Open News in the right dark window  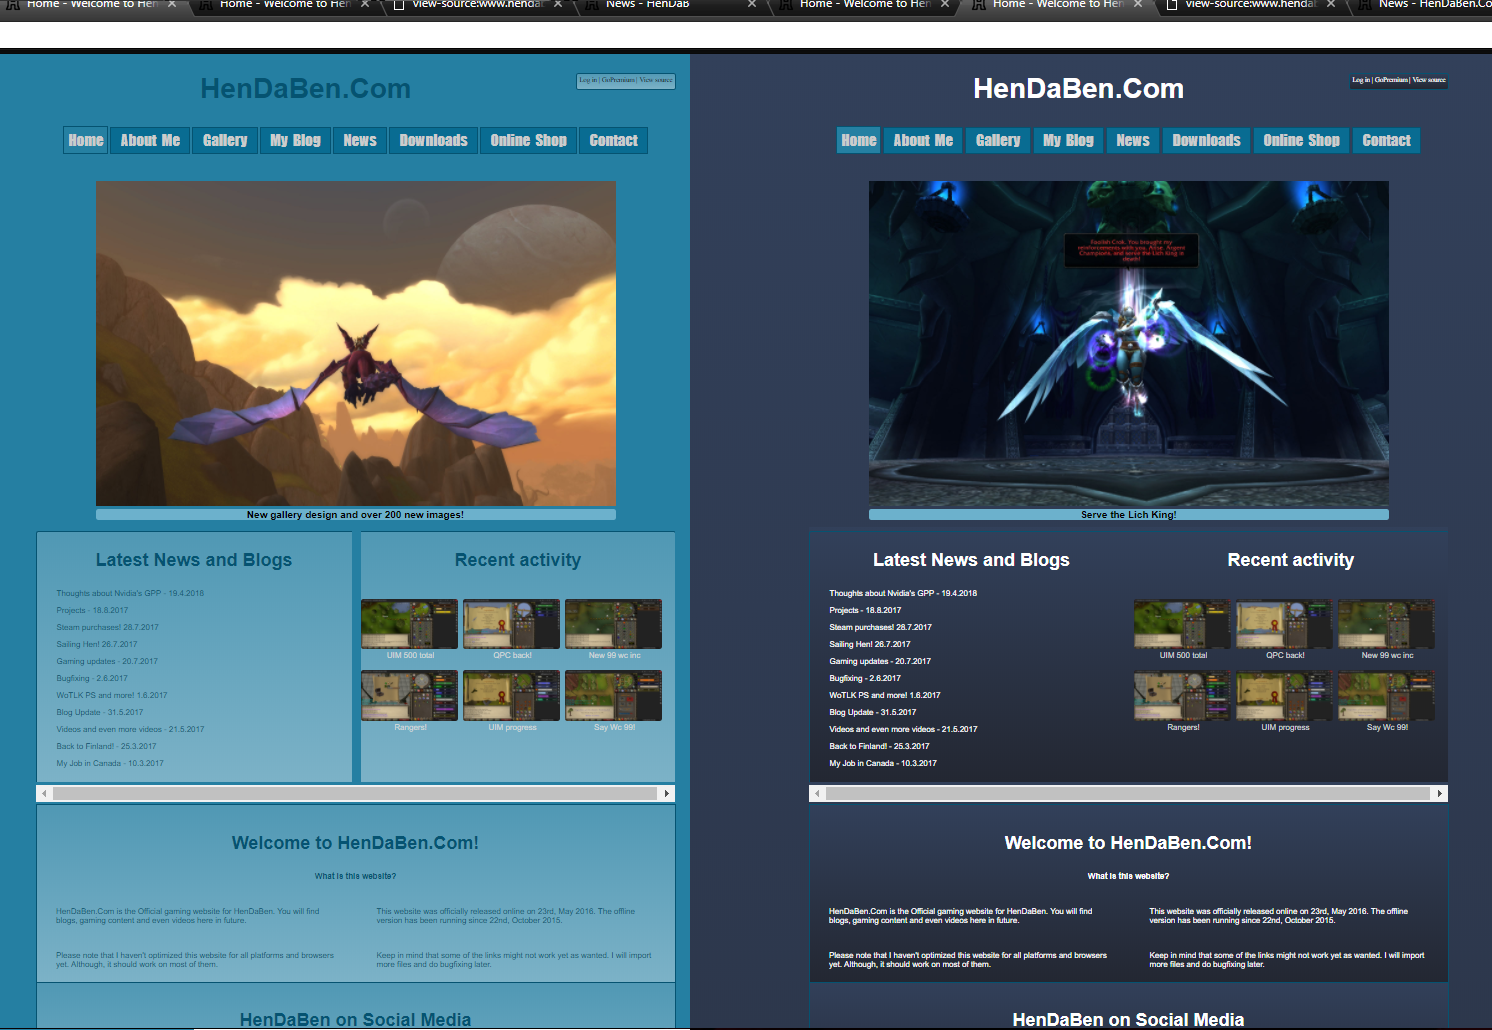click(x=1133, y=141)
